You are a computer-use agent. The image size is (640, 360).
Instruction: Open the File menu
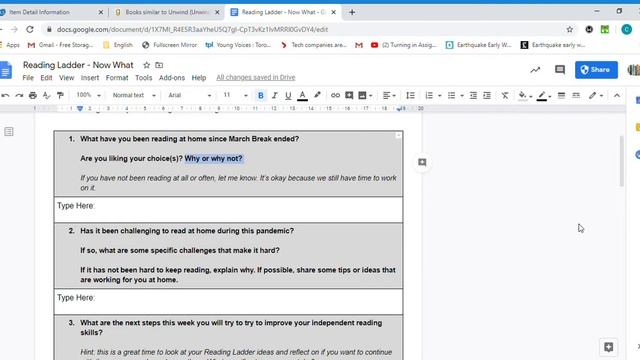[x=28, y=78]
